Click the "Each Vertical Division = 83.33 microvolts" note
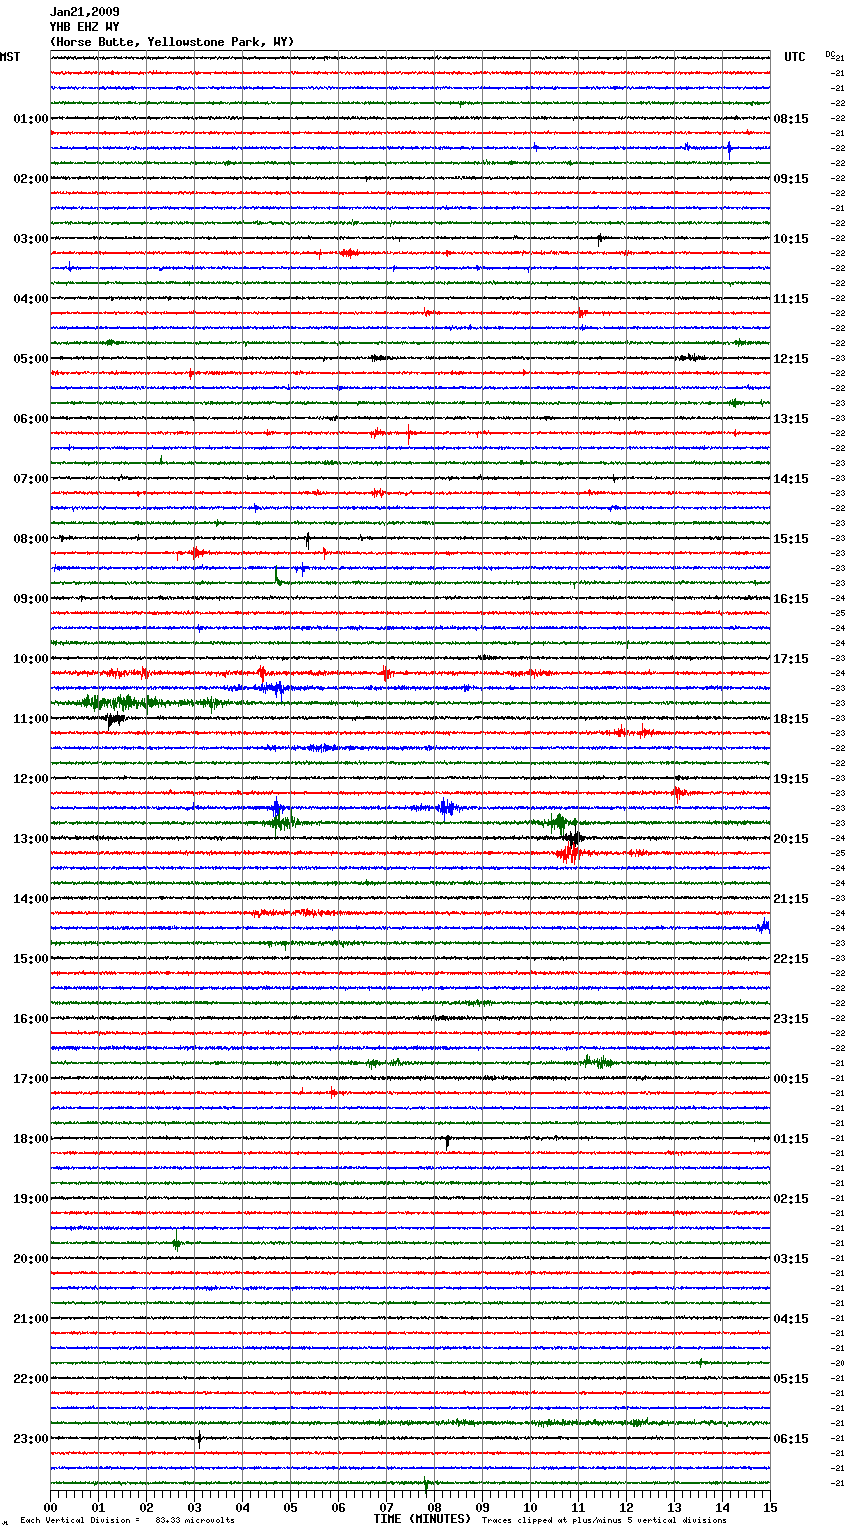This screenshot has width=850, height=1534. coord(128,1520)
